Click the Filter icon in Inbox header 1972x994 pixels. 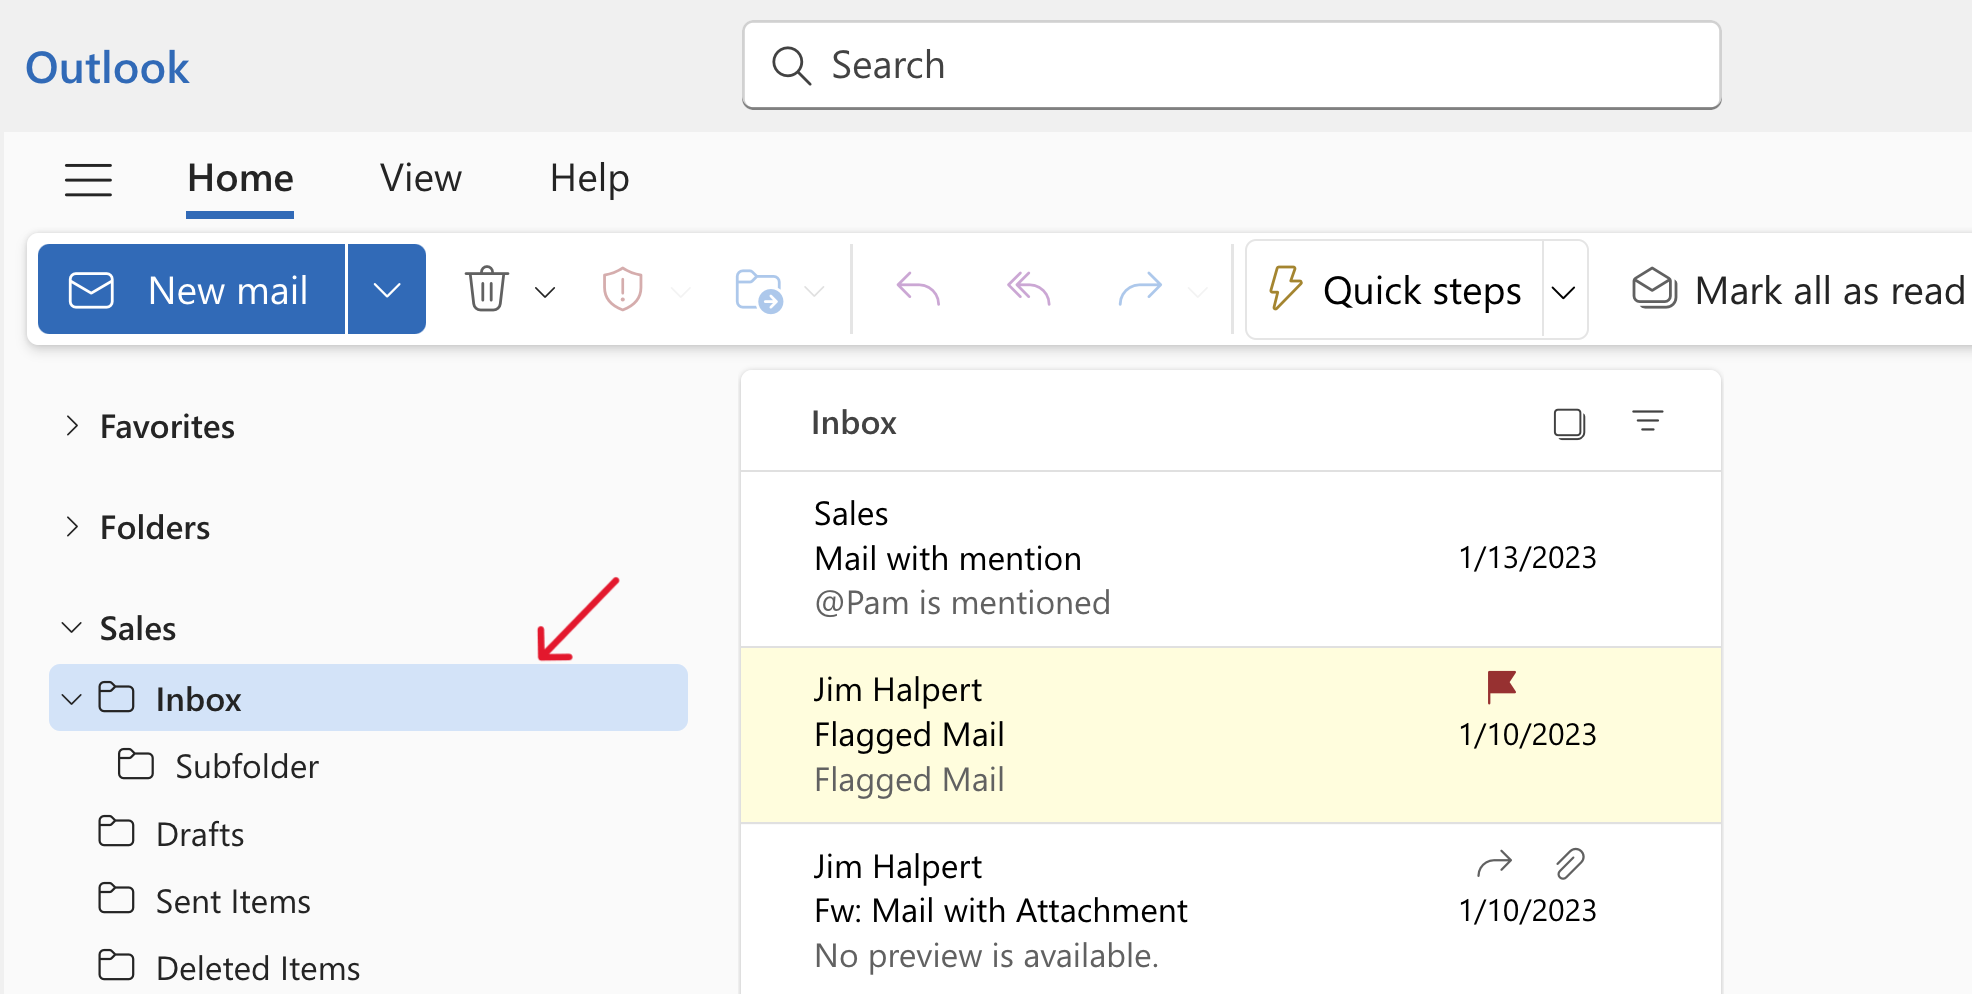tap(1648, 421)
